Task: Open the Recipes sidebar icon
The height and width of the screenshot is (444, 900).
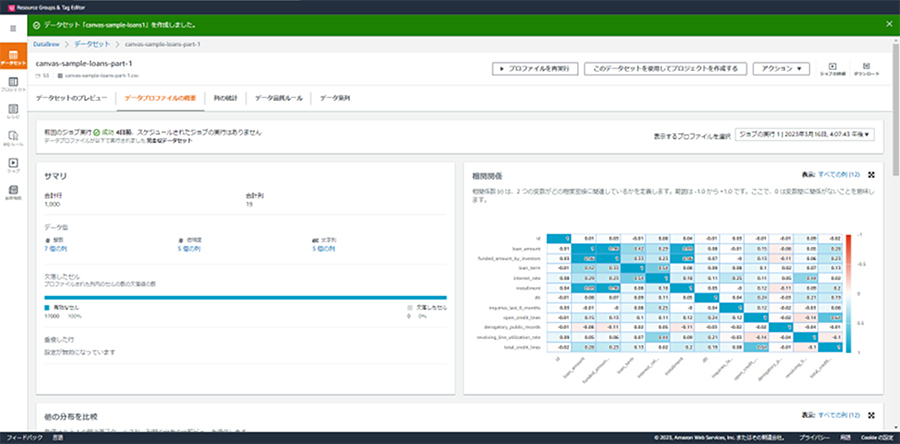Action: pos(13,111)
